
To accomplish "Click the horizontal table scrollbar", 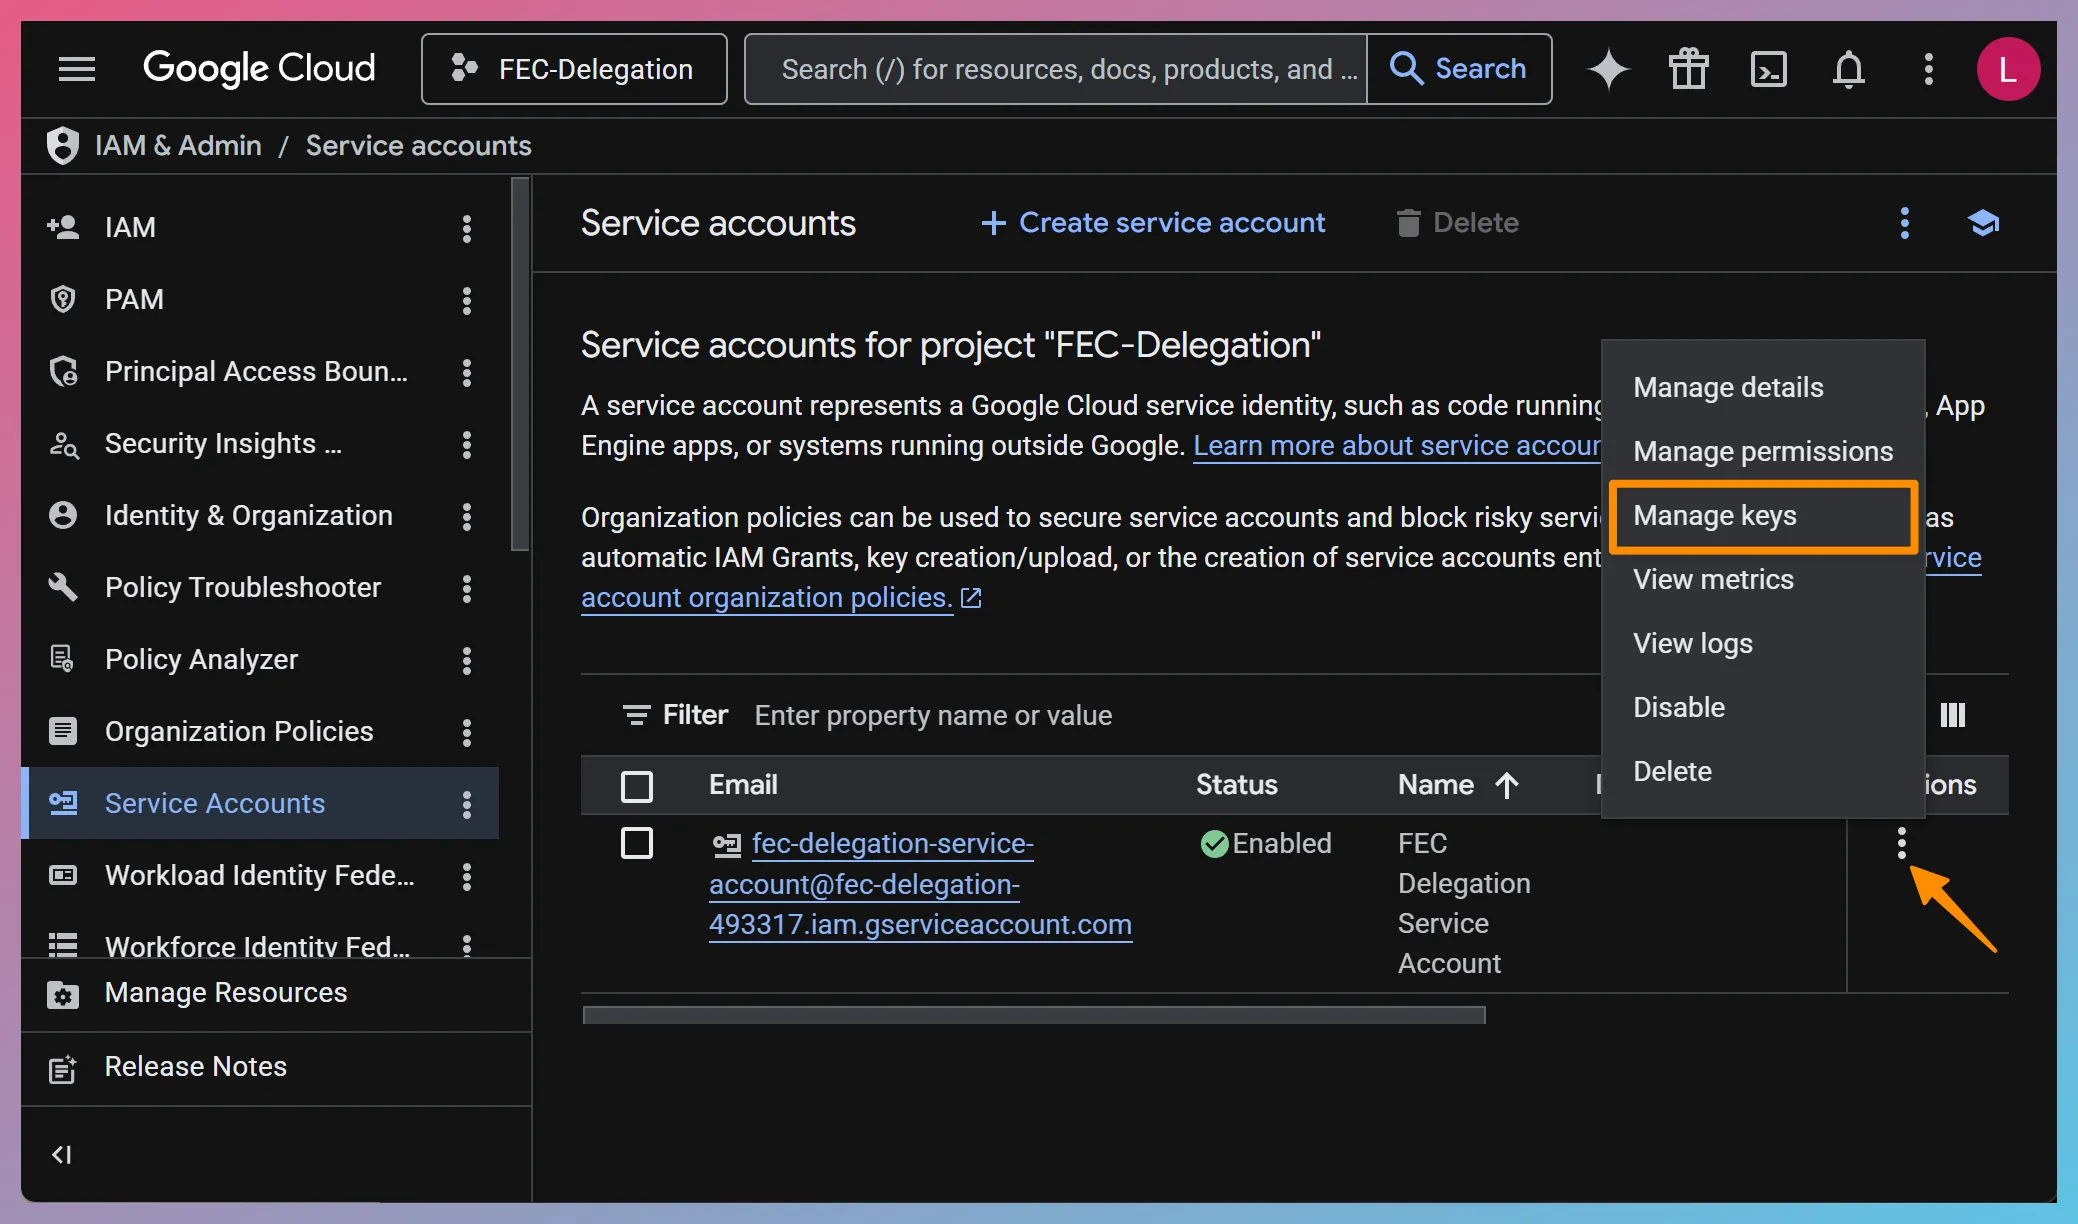I will [x=1033, y=1015].
